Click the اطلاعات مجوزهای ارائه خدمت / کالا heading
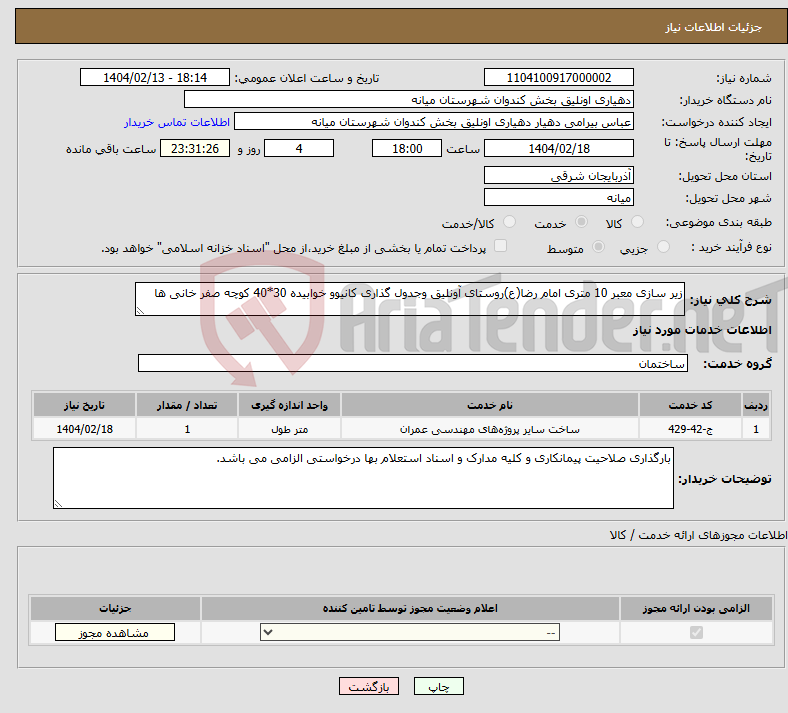This screenshot has width=788, height=713. click(699, 535)
